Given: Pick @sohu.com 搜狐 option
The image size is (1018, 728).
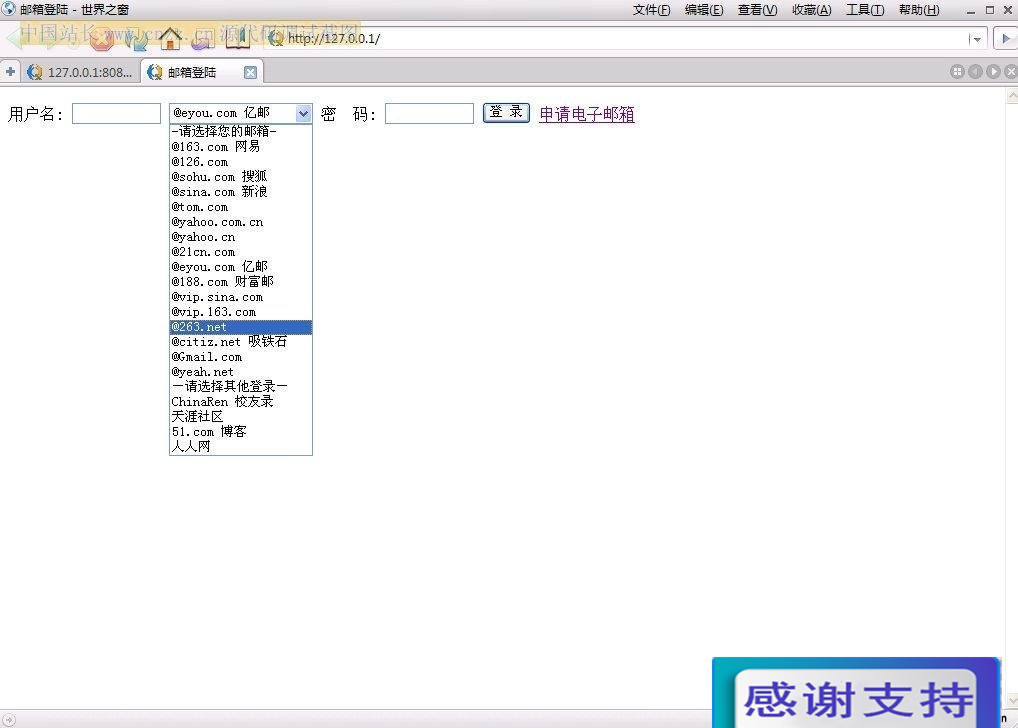Looking at the screenshot, I should coord(241,177).
